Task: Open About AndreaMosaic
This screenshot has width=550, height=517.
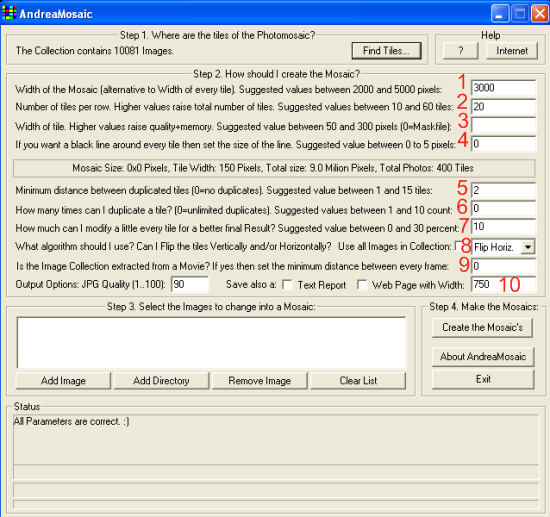Action: [483, 357]
